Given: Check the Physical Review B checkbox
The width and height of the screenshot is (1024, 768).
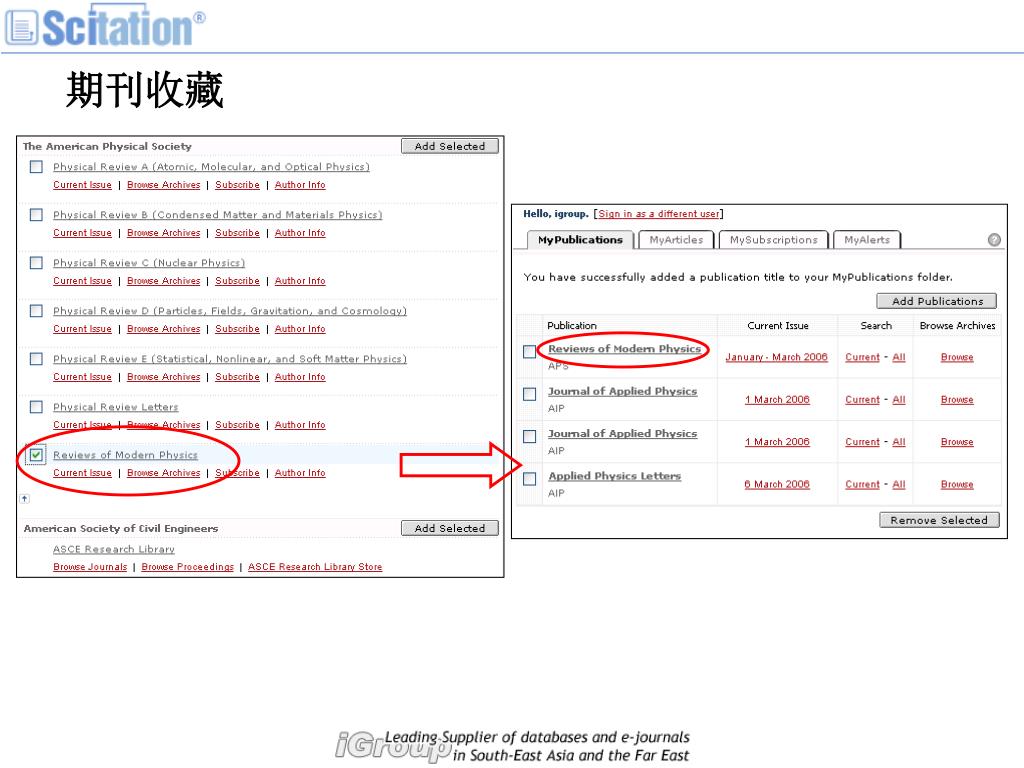Looking at the screenshot, I should 37,215.
